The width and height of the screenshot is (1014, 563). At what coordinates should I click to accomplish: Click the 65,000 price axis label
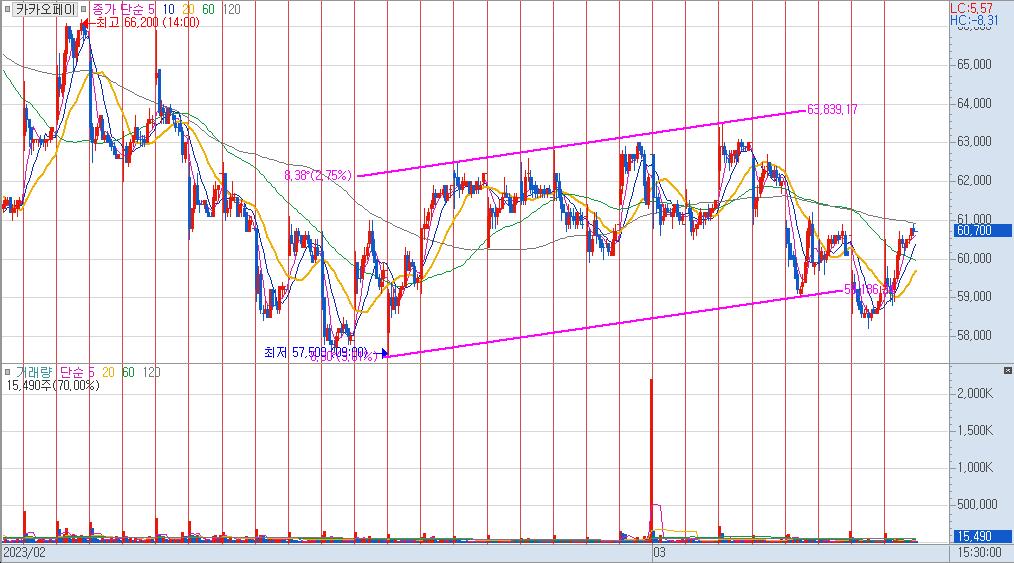[x=974, y=64]
